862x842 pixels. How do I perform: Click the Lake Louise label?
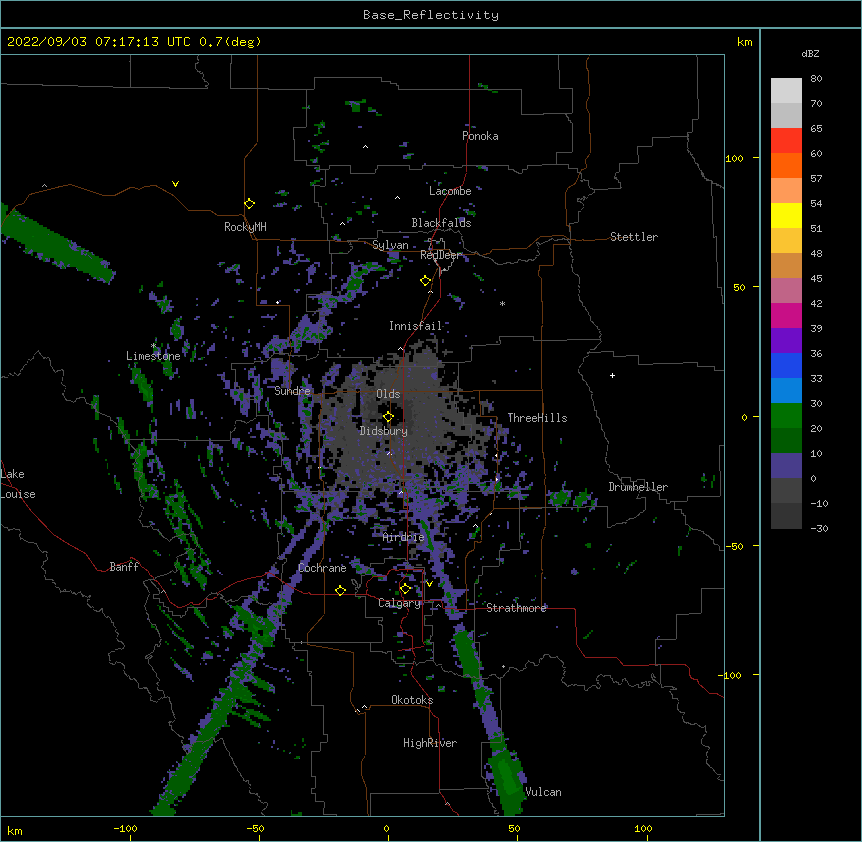click(16, 484)
